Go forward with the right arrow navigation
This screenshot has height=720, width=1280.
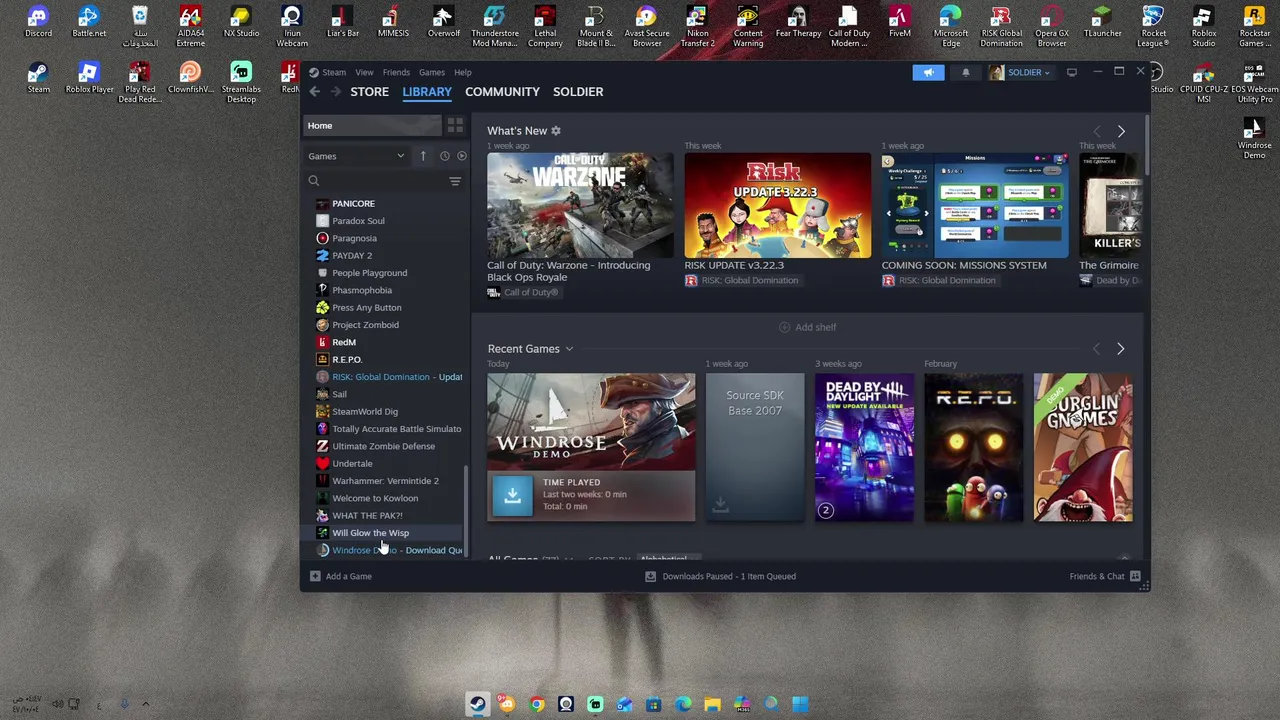(x=335, y=92)
